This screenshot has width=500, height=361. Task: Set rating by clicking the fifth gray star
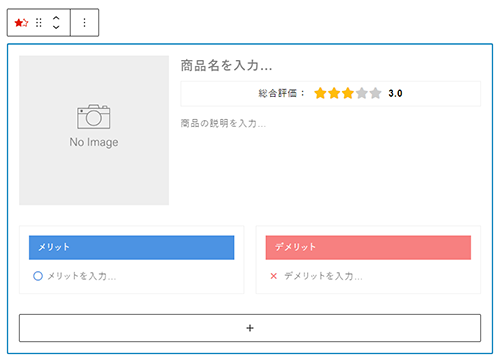tap(375, 93)
